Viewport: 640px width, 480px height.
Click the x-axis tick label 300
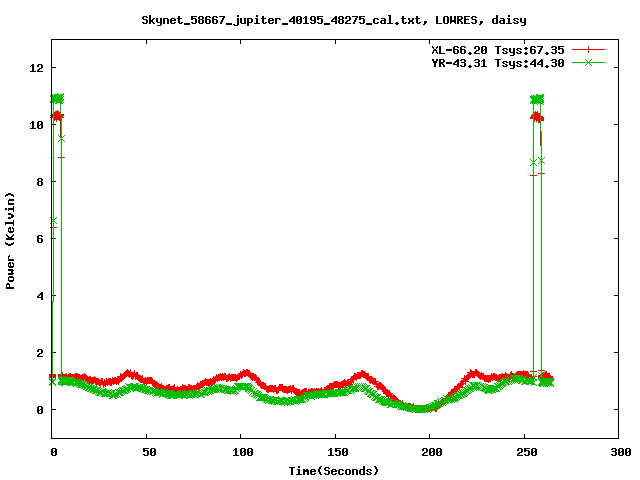click(621, 452)
